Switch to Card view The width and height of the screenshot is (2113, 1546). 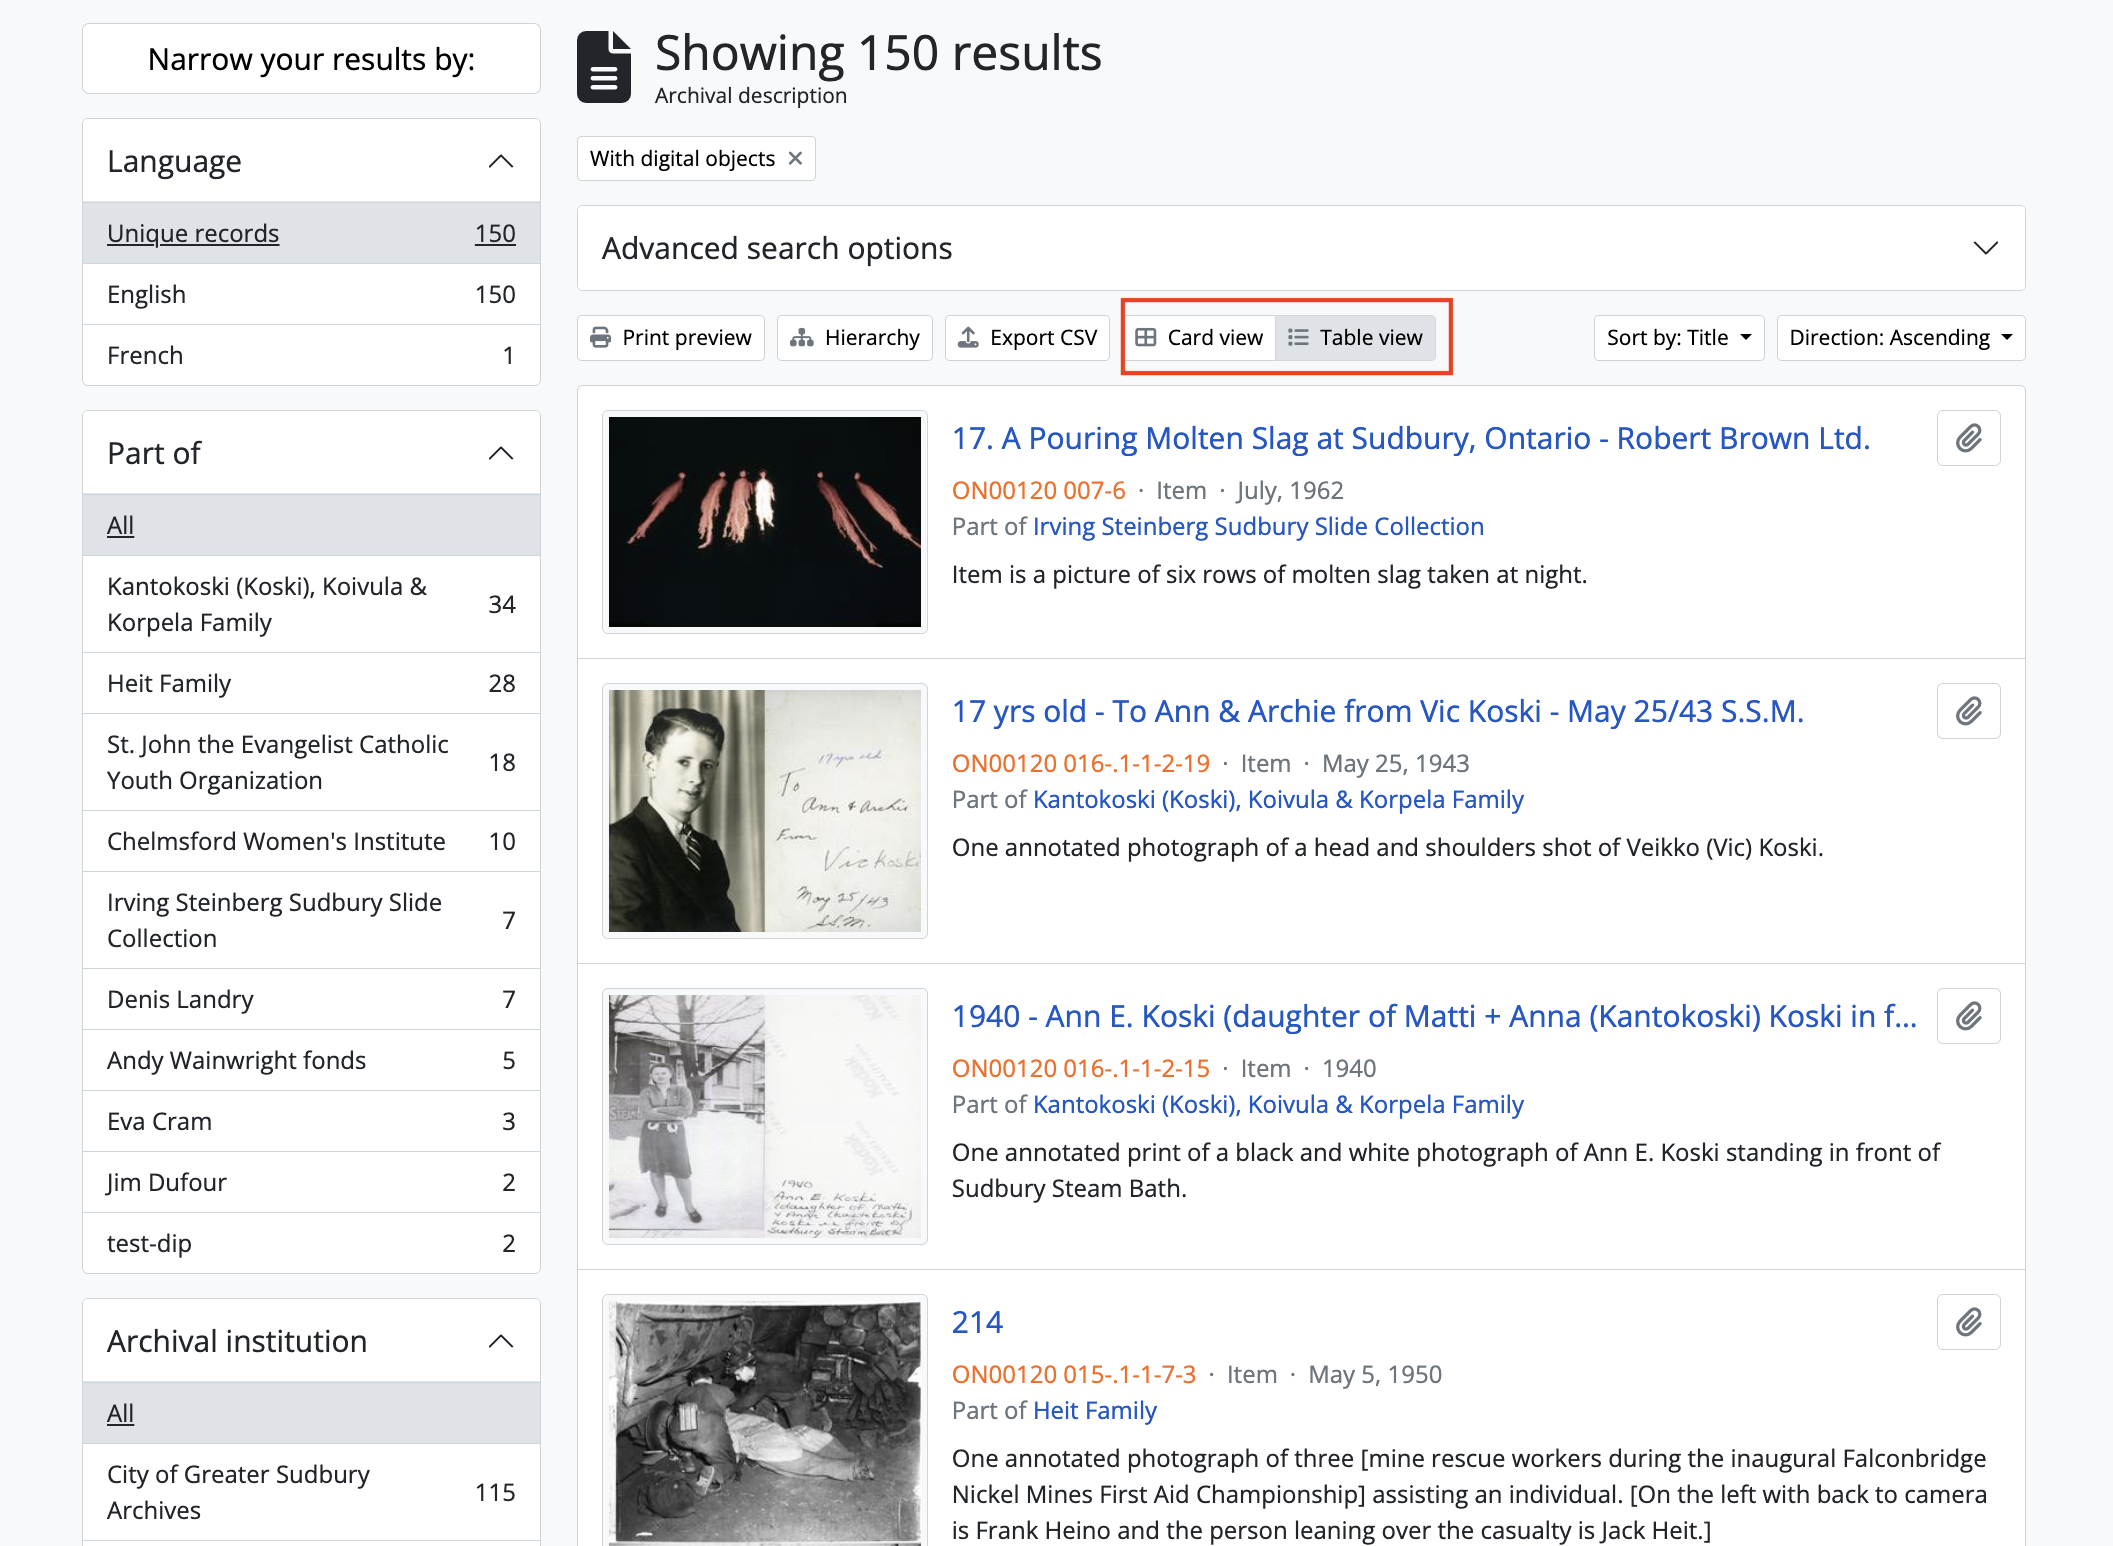pos(1199,338)
